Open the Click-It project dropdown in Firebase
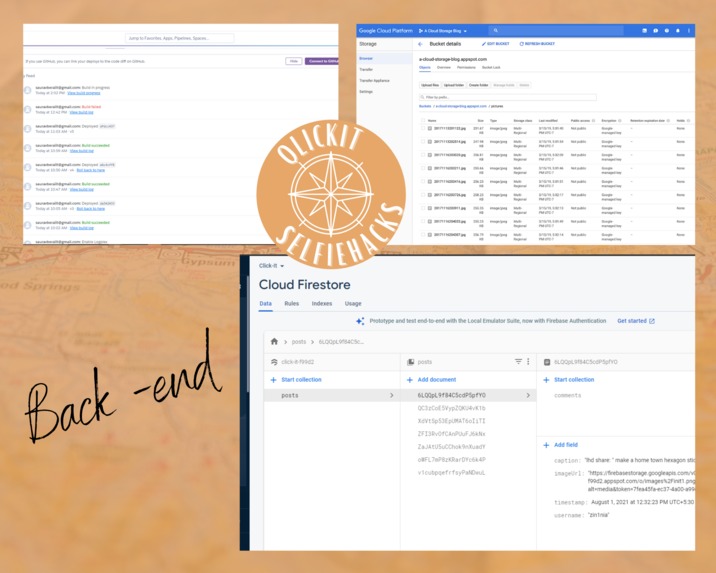The width and height of the screenshot is (716, 573). coord(271,266)
